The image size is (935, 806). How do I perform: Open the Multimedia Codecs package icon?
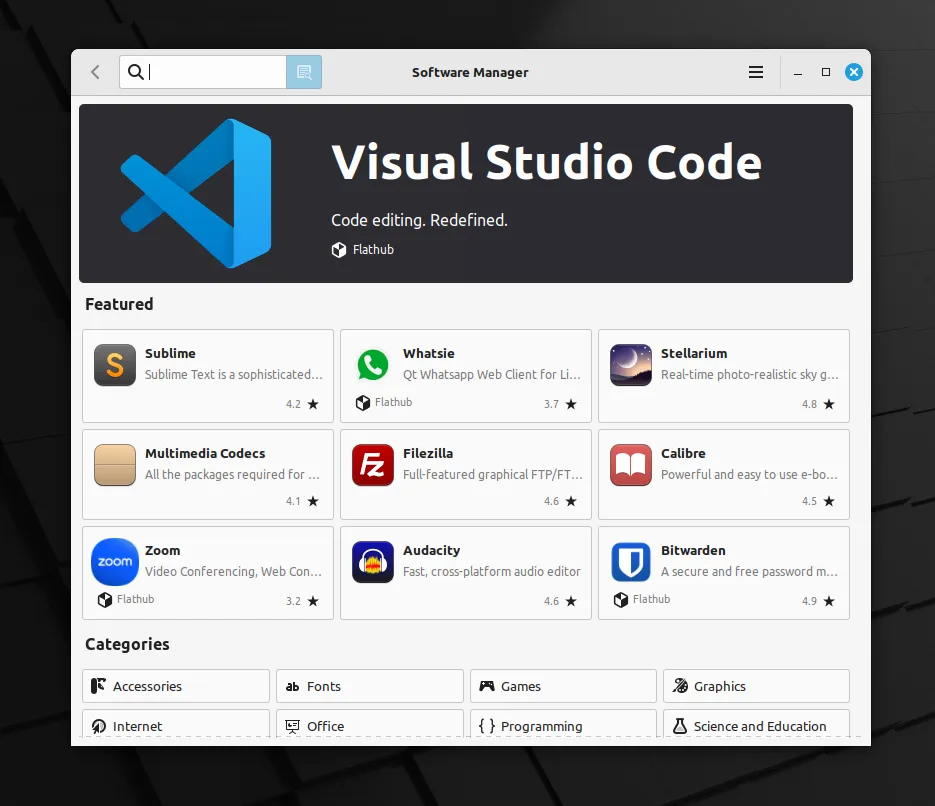pos(115,465)
